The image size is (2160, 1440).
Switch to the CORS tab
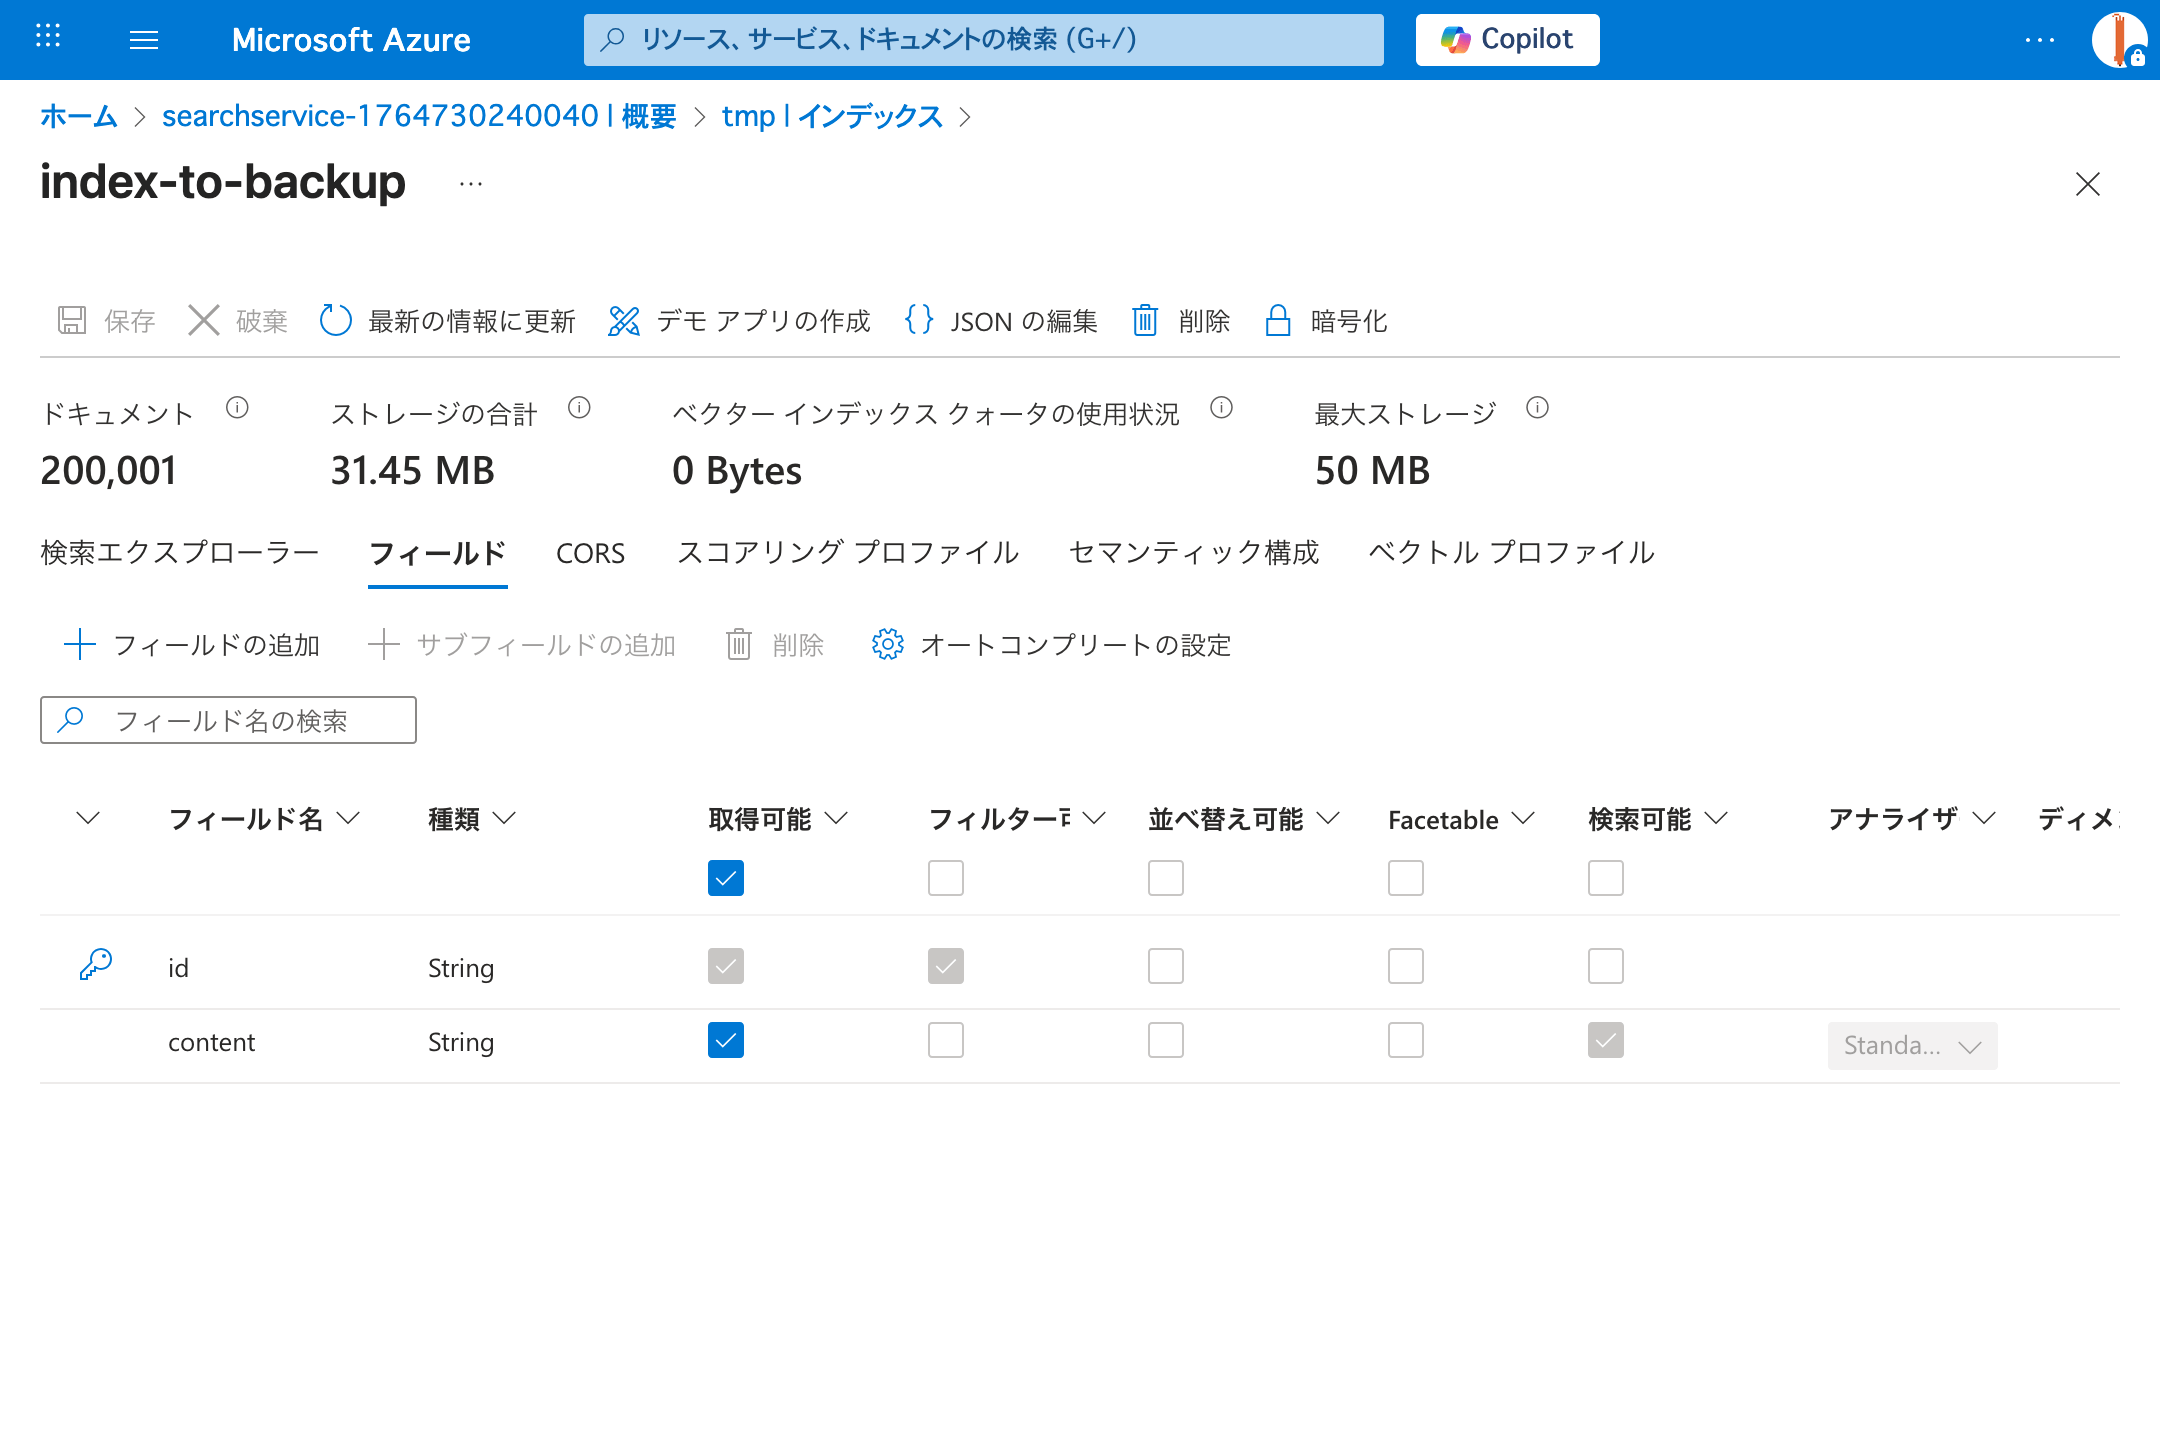(x=590, y=552)
